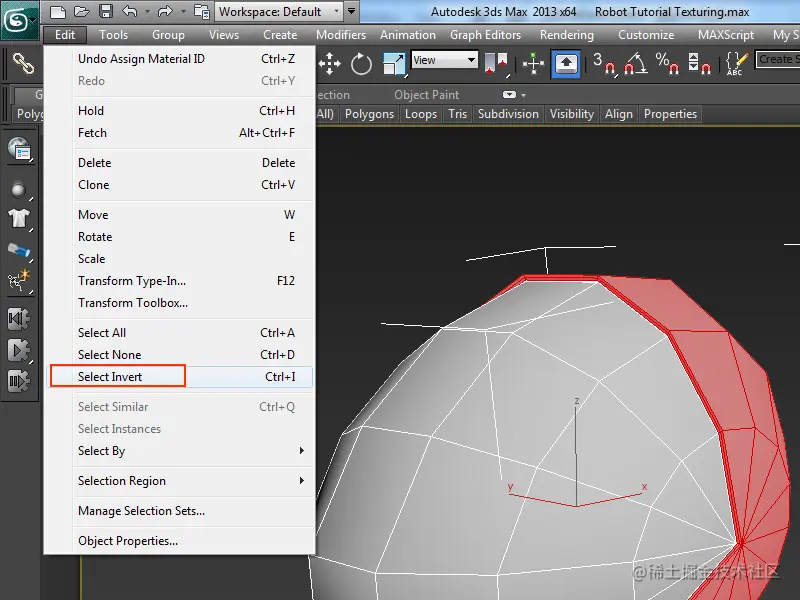Open the Tools menu
This screenshot has height=600, width=800.
point(113,35)
